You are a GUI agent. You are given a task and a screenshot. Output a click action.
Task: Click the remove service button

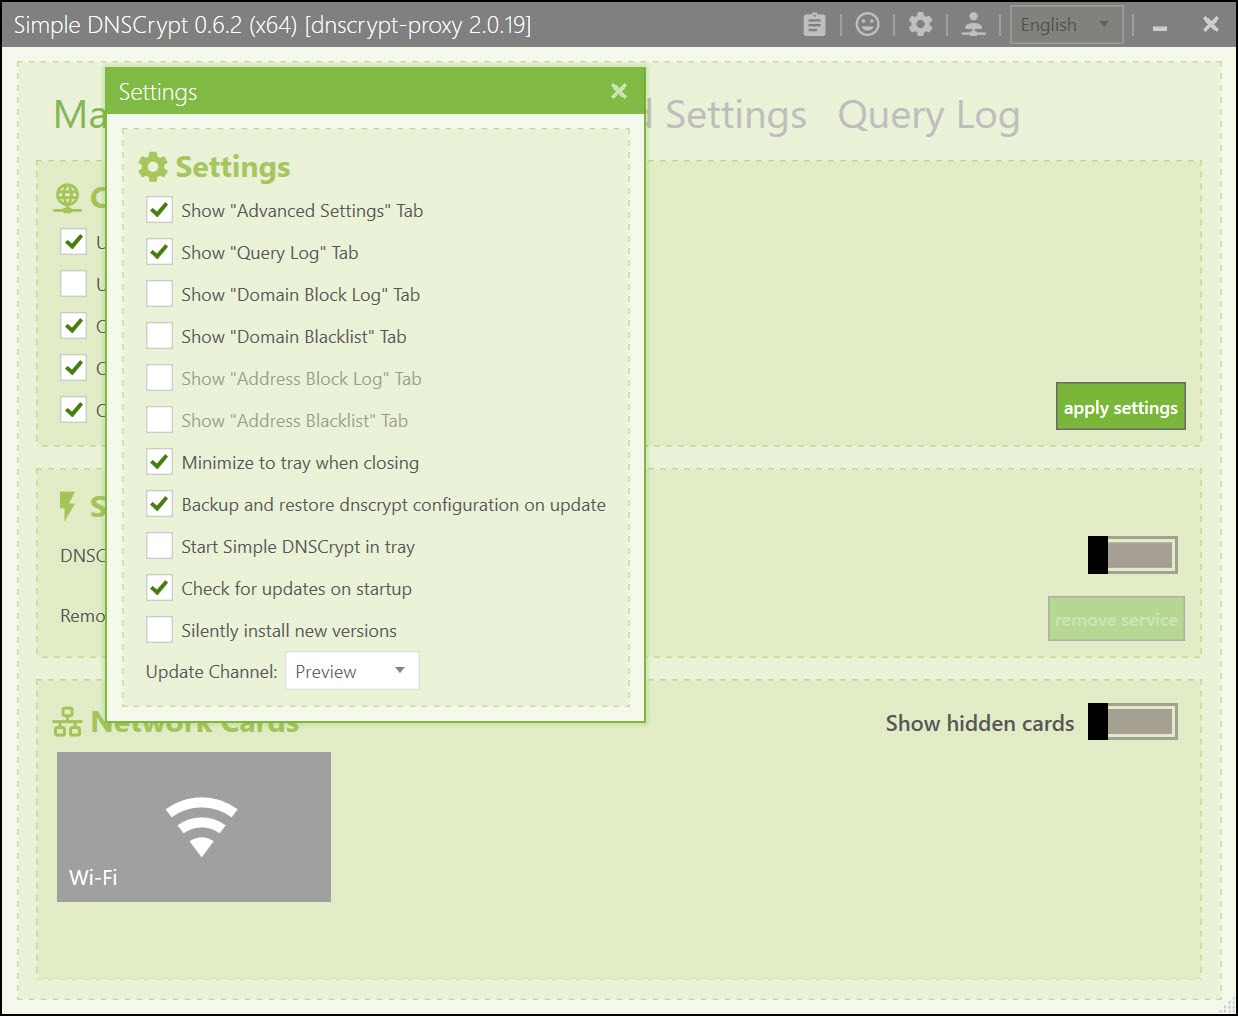[x=1116, y=620]
